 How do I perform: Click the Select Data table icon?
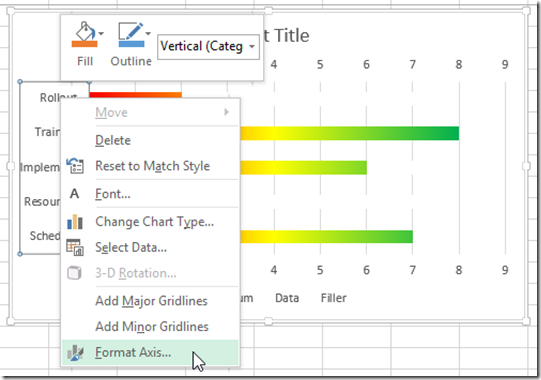pyautogui.click(x=75, y=247)
